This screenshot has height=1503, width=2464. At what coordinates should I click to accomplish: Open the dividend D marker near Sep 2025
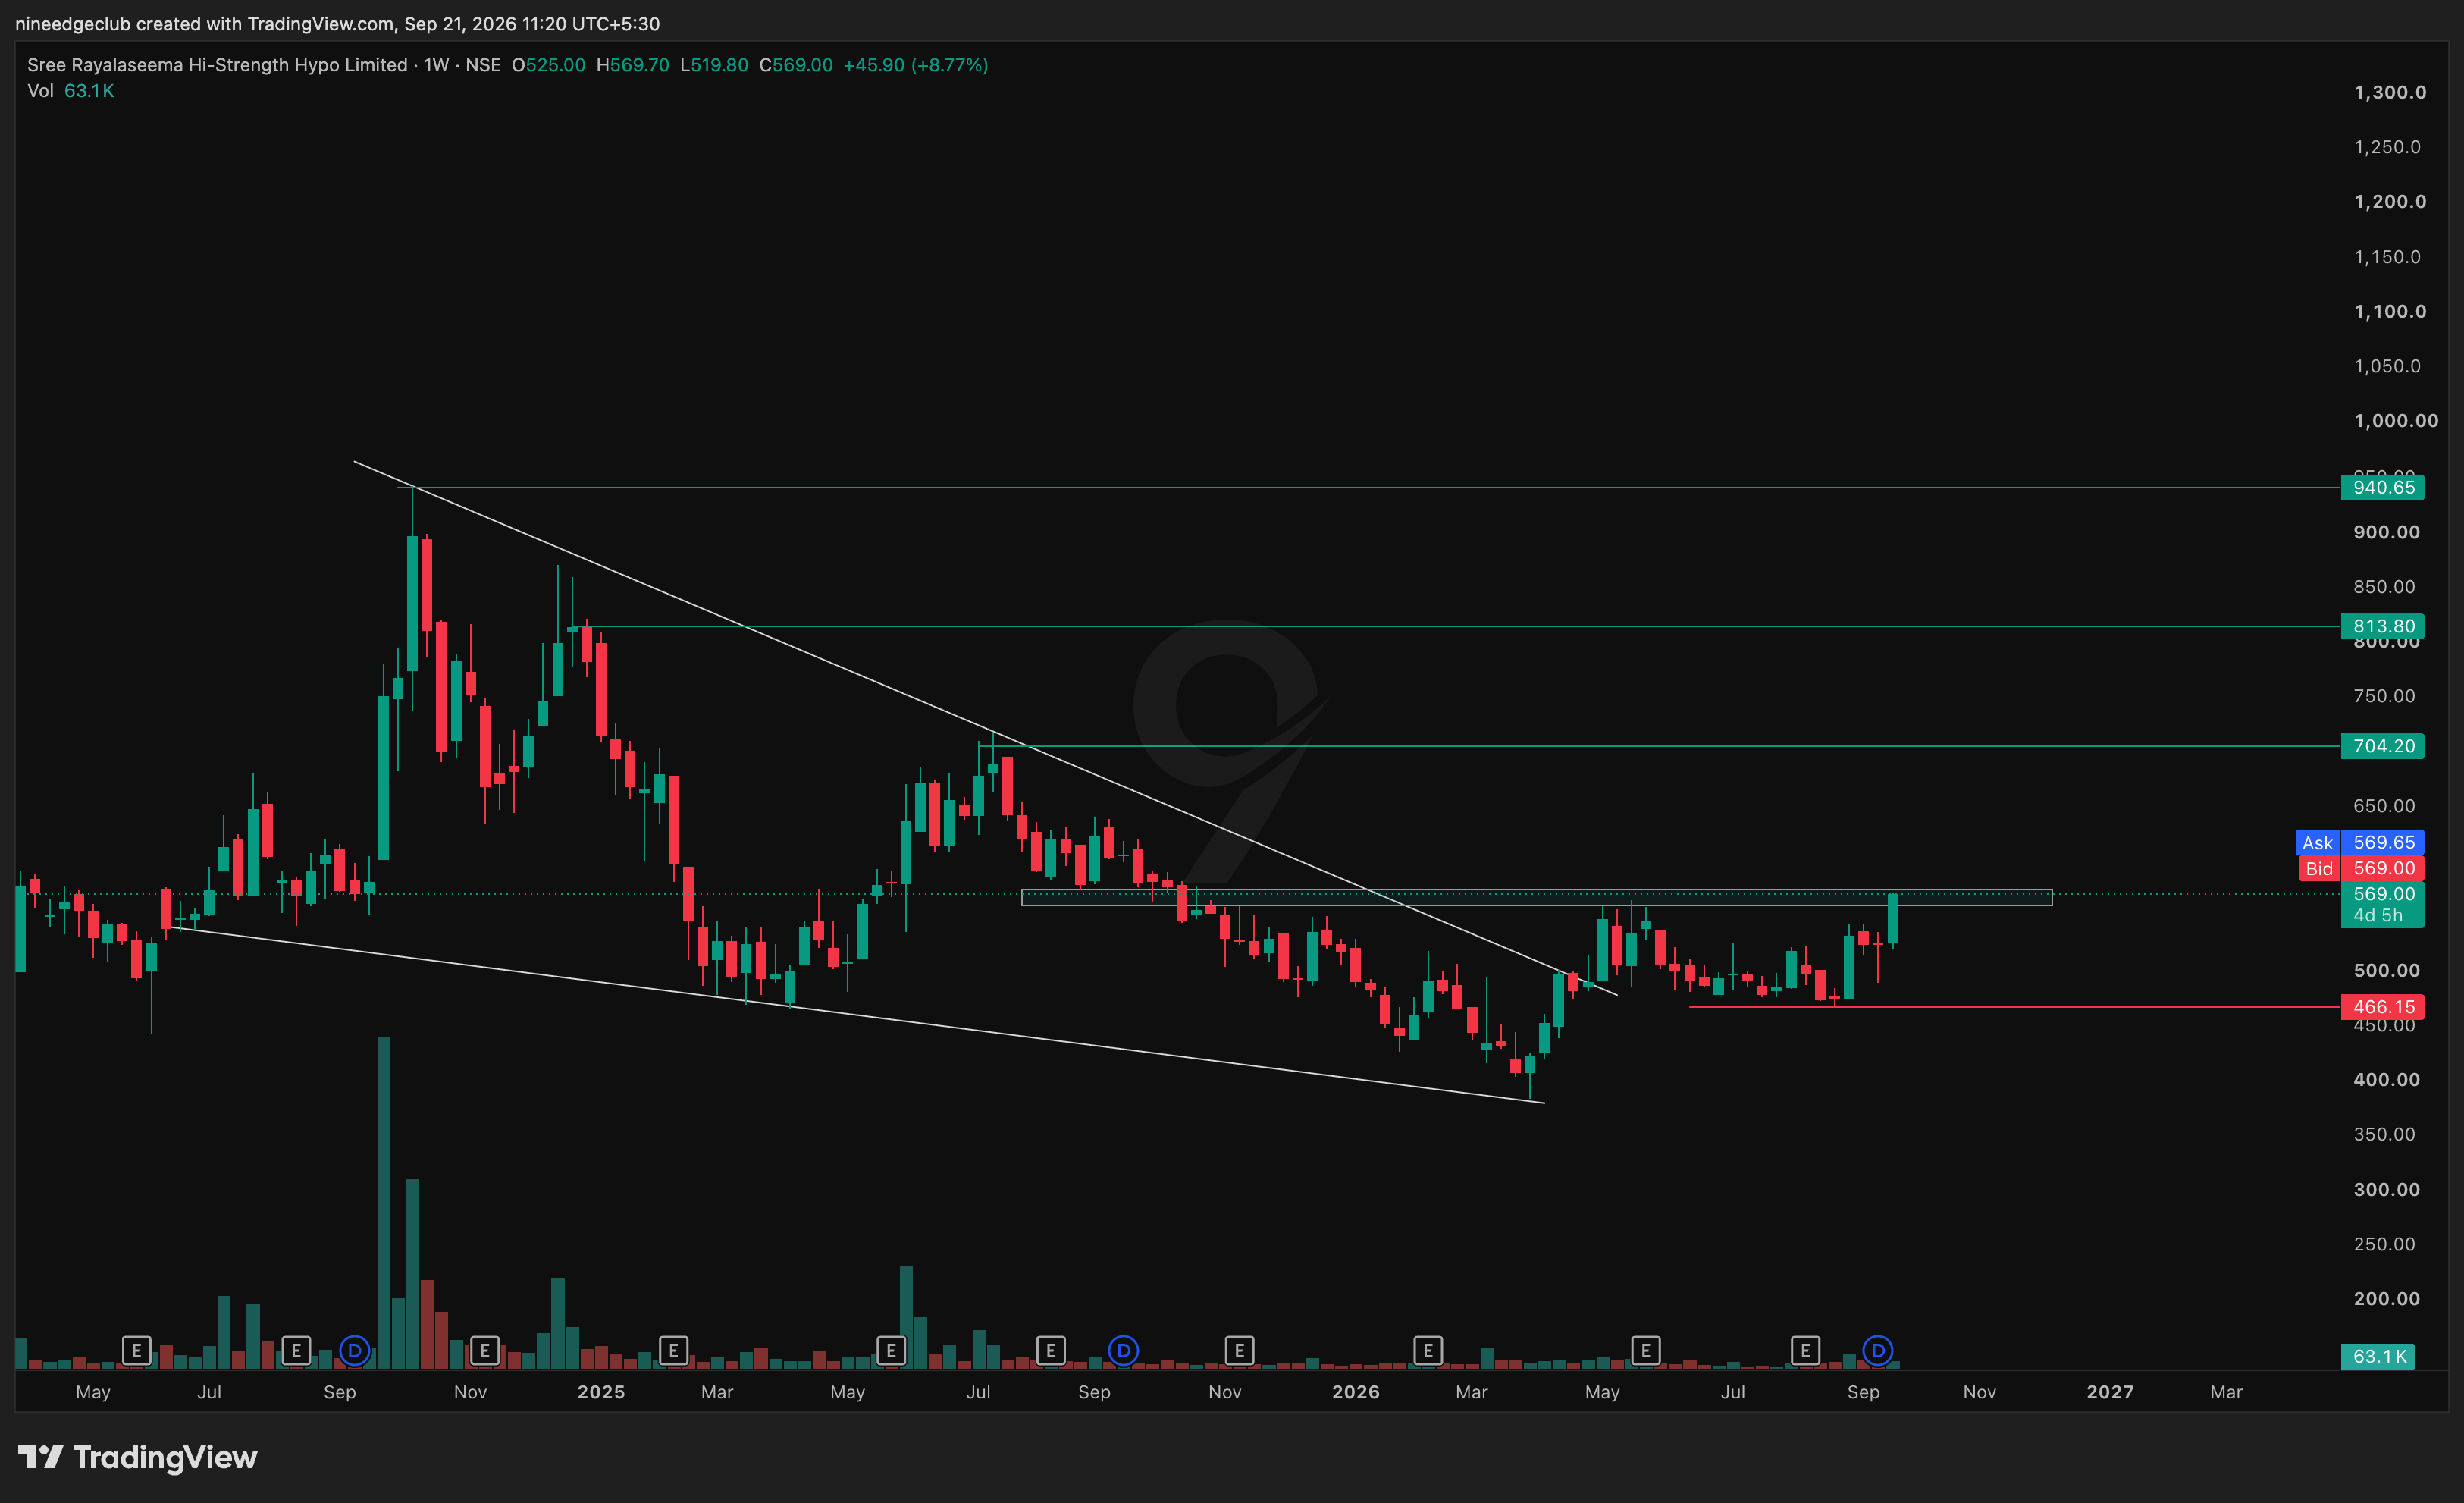point(1123,1351)
